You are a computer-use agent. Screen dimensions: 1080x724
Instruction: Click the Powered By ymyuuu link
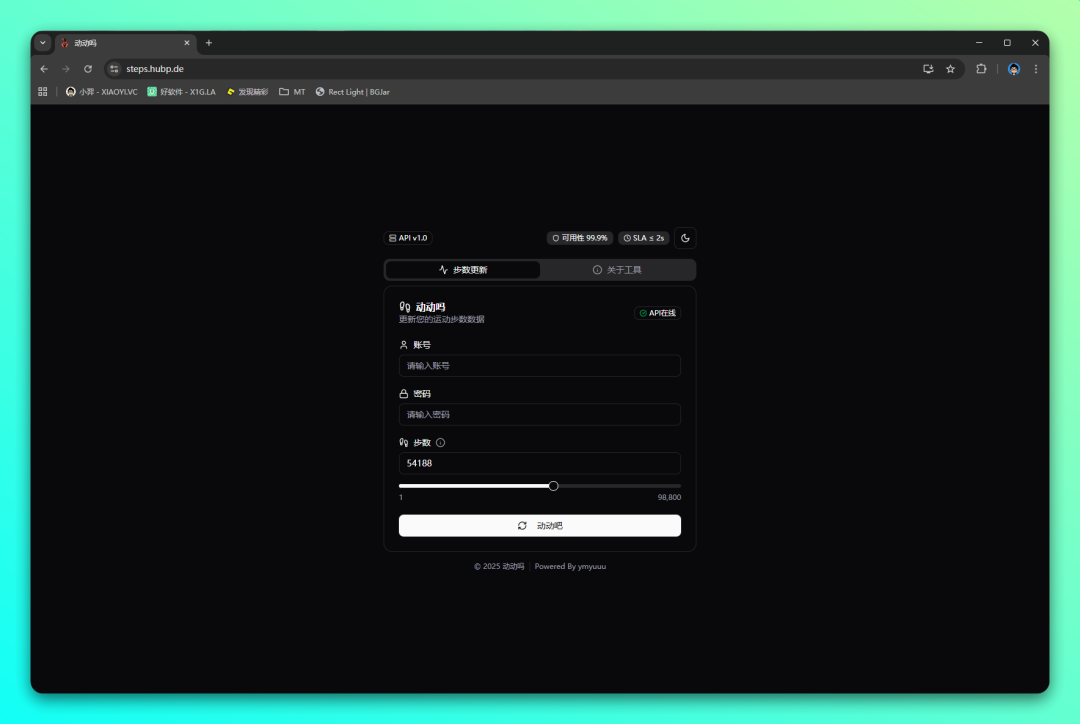pyautogui.click(x=570, y=567)
